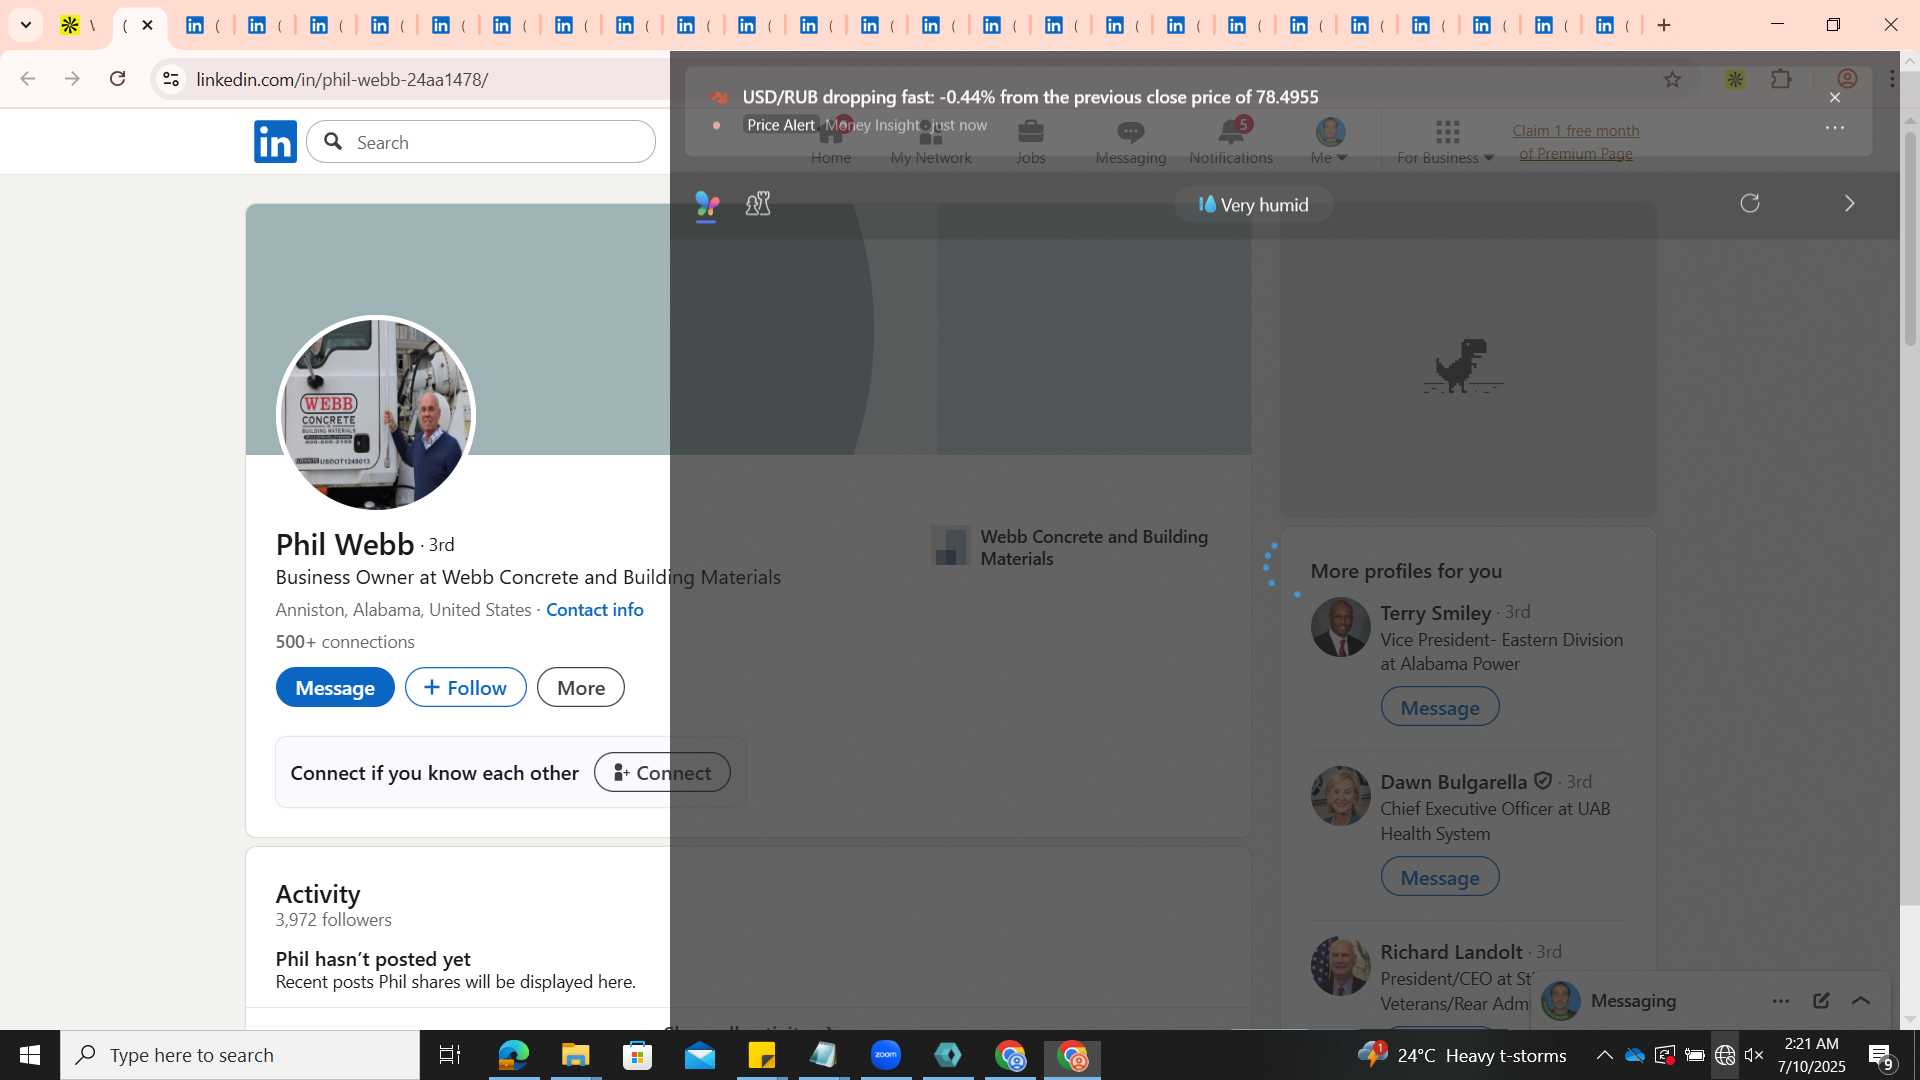Open the 24°C Heavy t-storms weather widget
The width and height of the screenshot is (1920, 1080).
pyautogui.click(x=1462, y=1055)
